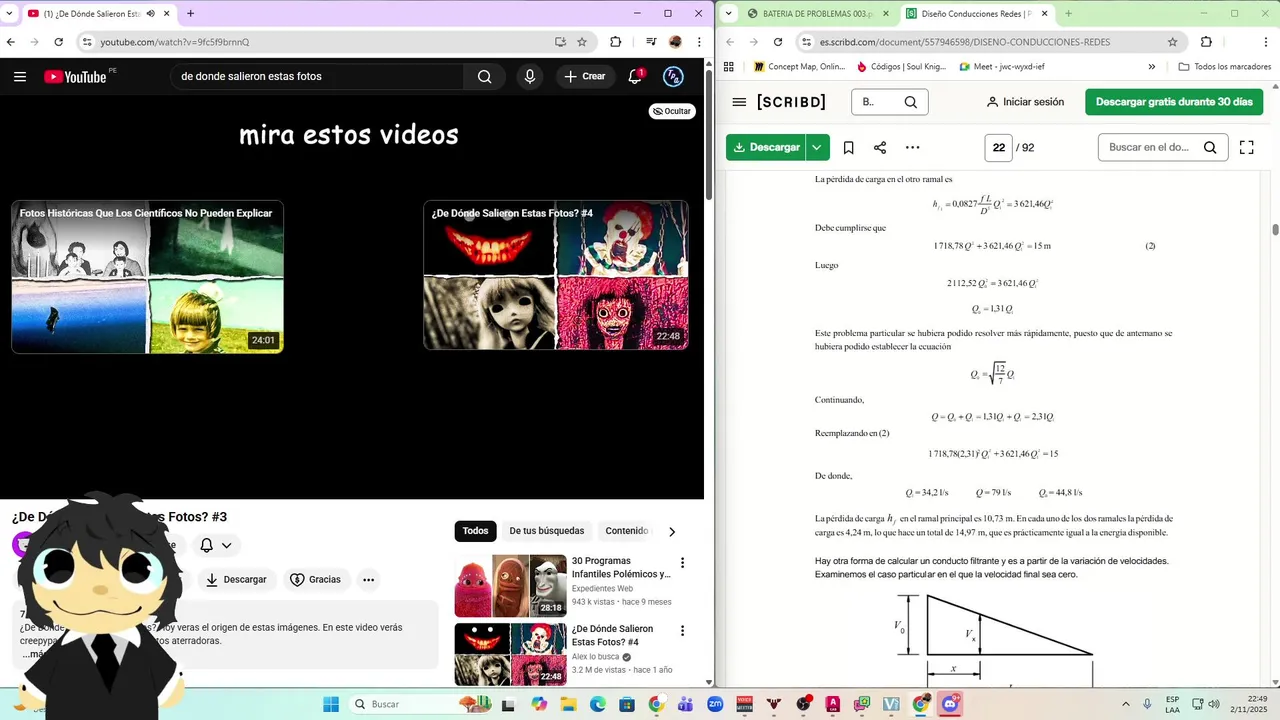Select the Contenido filter chip

[627, 531]
